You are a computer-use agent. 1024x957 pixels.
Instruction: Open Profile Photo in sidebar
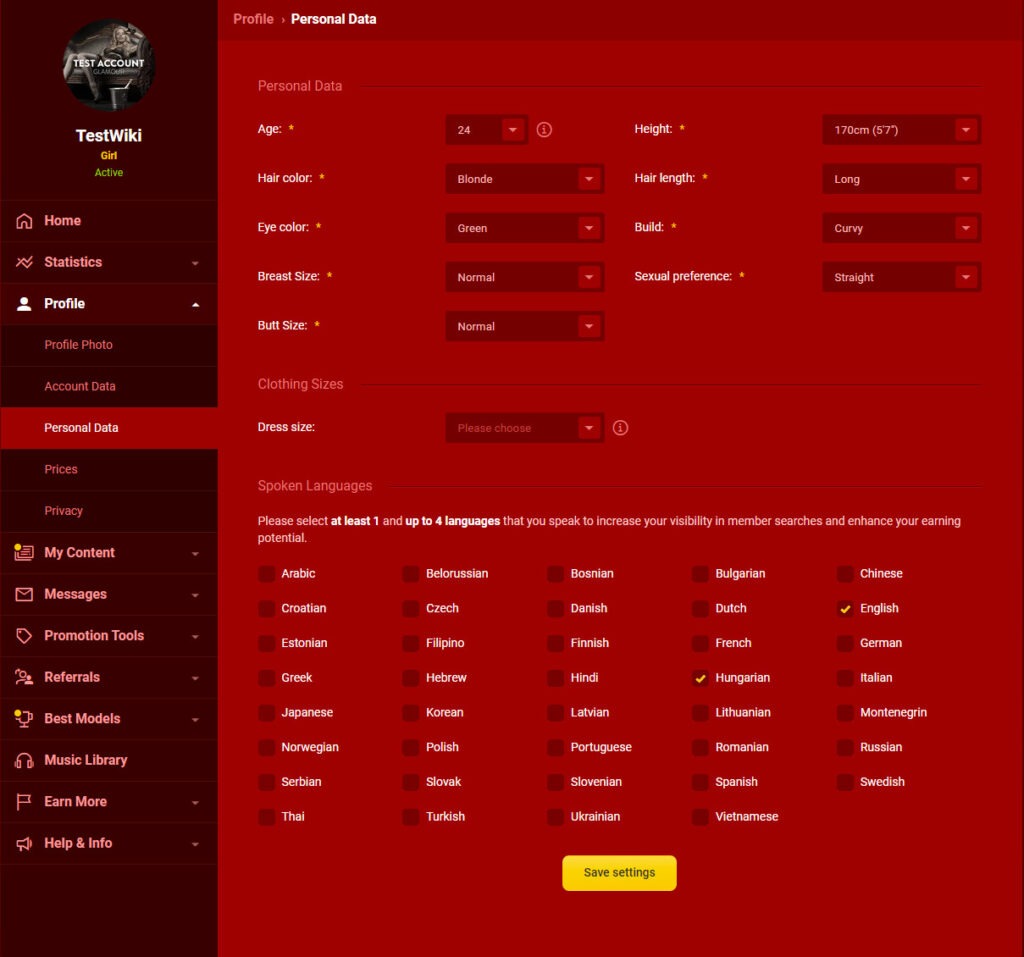79,345
